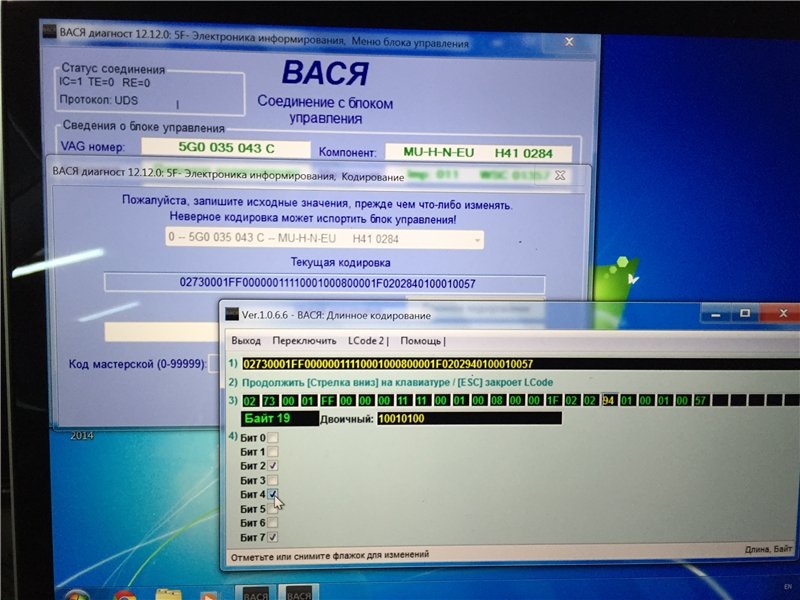Click the binary value field 10010100
800x600 pixels.
(469, 419)
